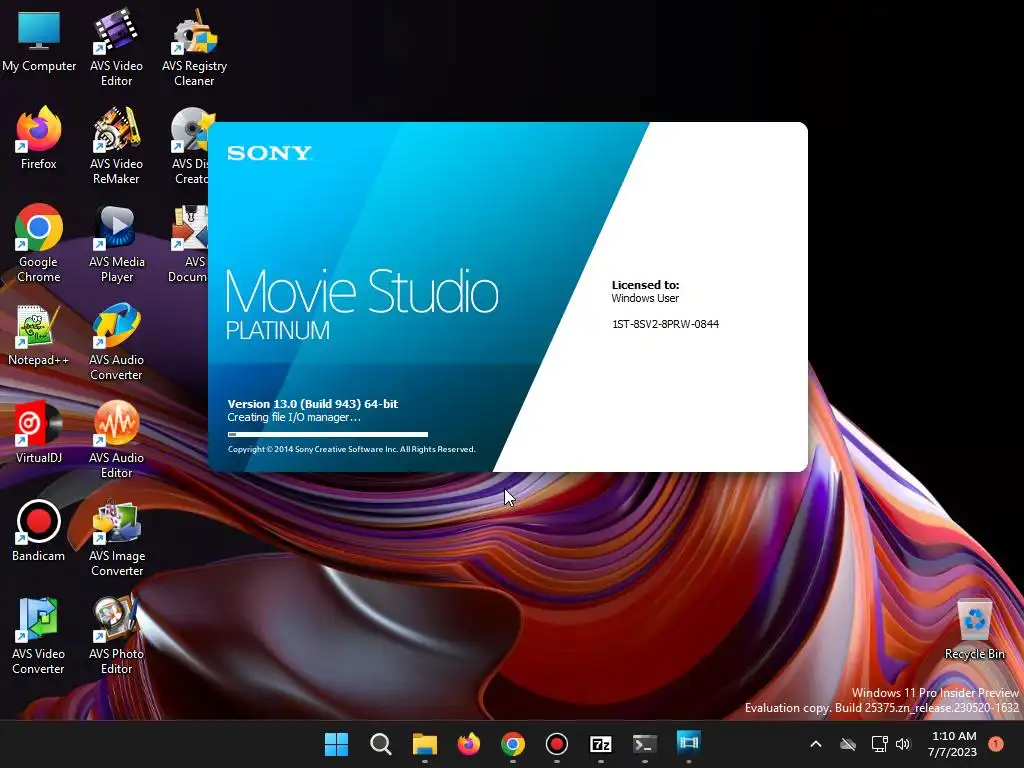
Task: Click the serial number 1ST-8SV2-8PRW-0844
Action: point(665,324)
